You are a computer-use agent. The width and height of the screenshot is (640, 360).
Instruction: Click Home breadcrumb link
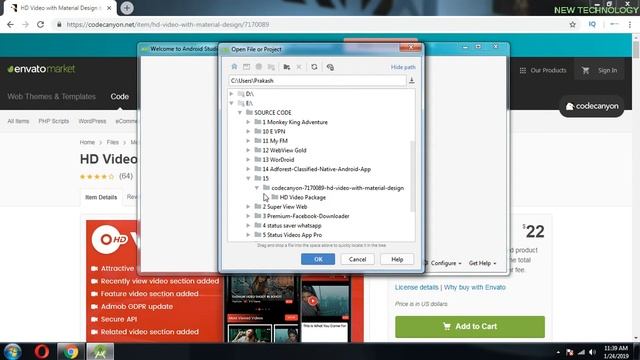(x=87, y=142)
